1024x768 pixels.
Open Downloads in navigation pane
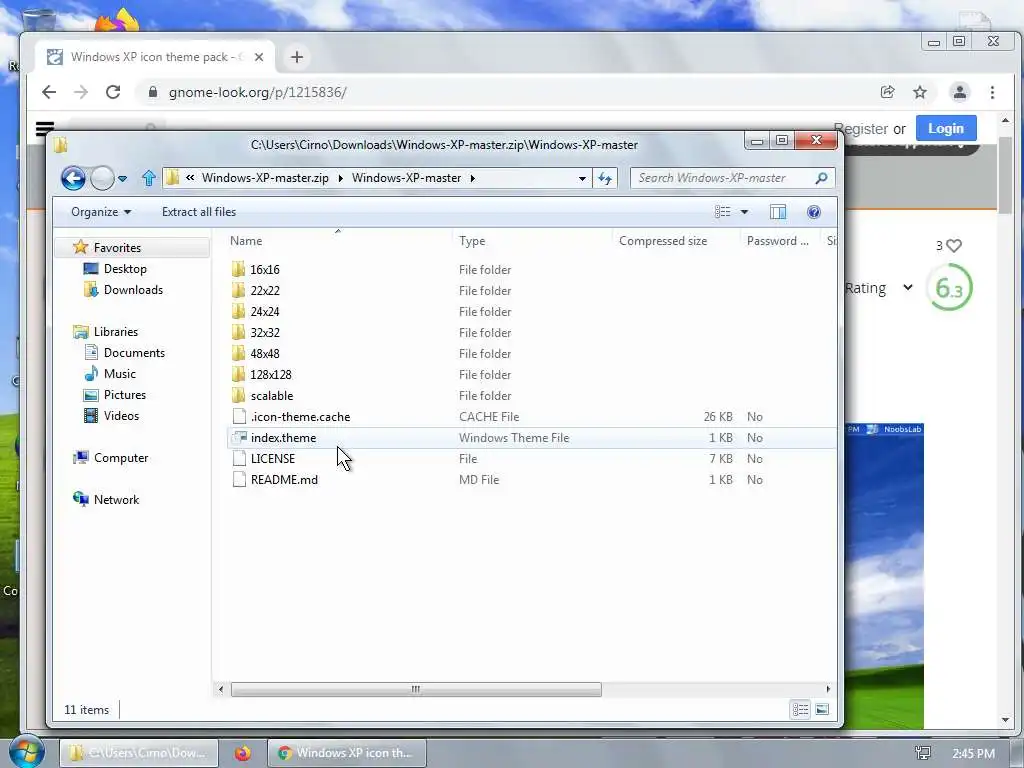(x=133, y=289)
